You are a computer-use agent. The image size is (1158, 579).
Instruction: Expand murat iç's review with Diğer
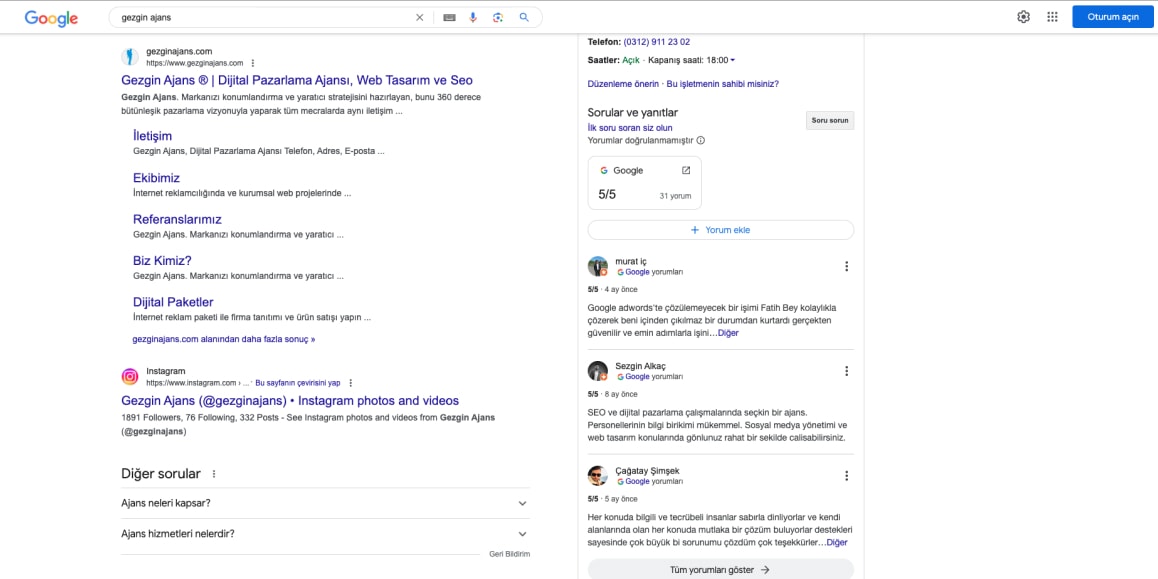728,333
